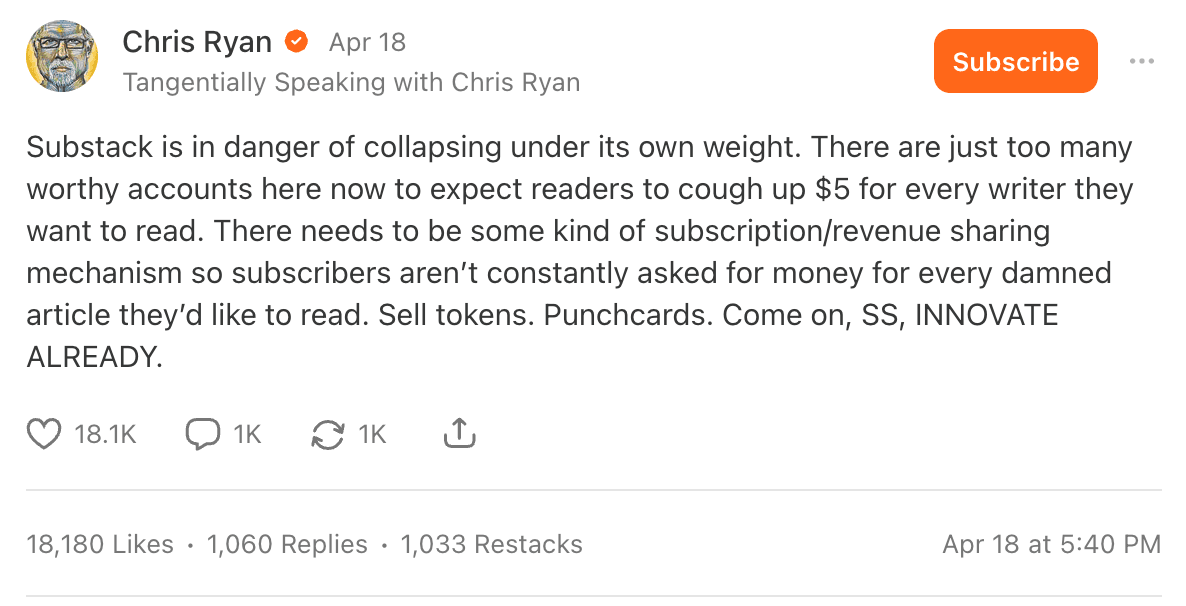Show the 1,033 Restacks list
The width and height of the screenshot is (1186, 606).
(491, 544)
